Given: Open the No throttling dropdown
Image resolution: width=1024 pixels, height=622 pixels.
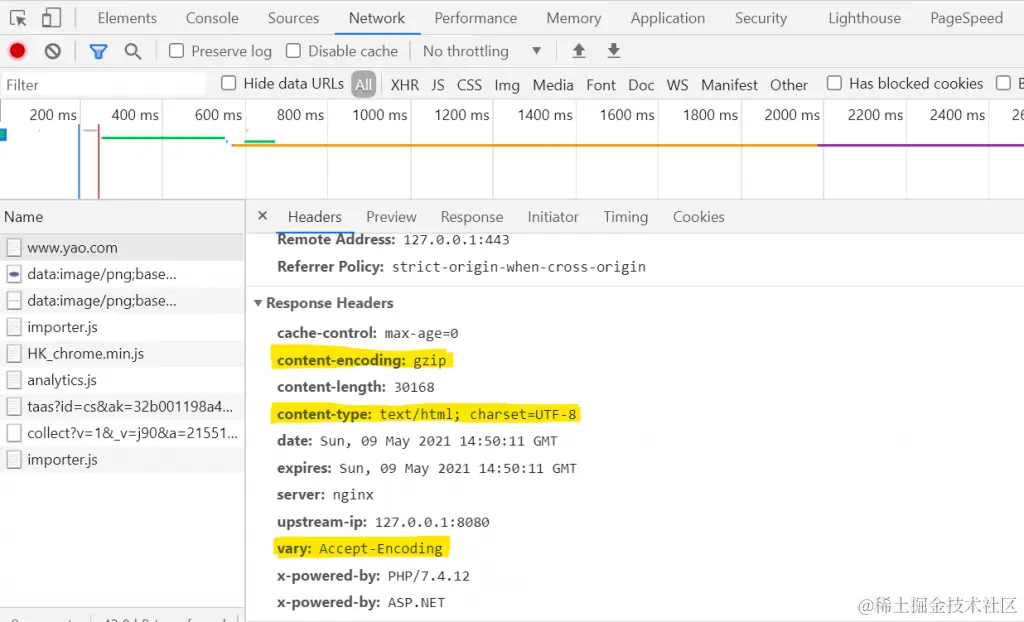Looking at the screenshot, I should click(482, 51).
